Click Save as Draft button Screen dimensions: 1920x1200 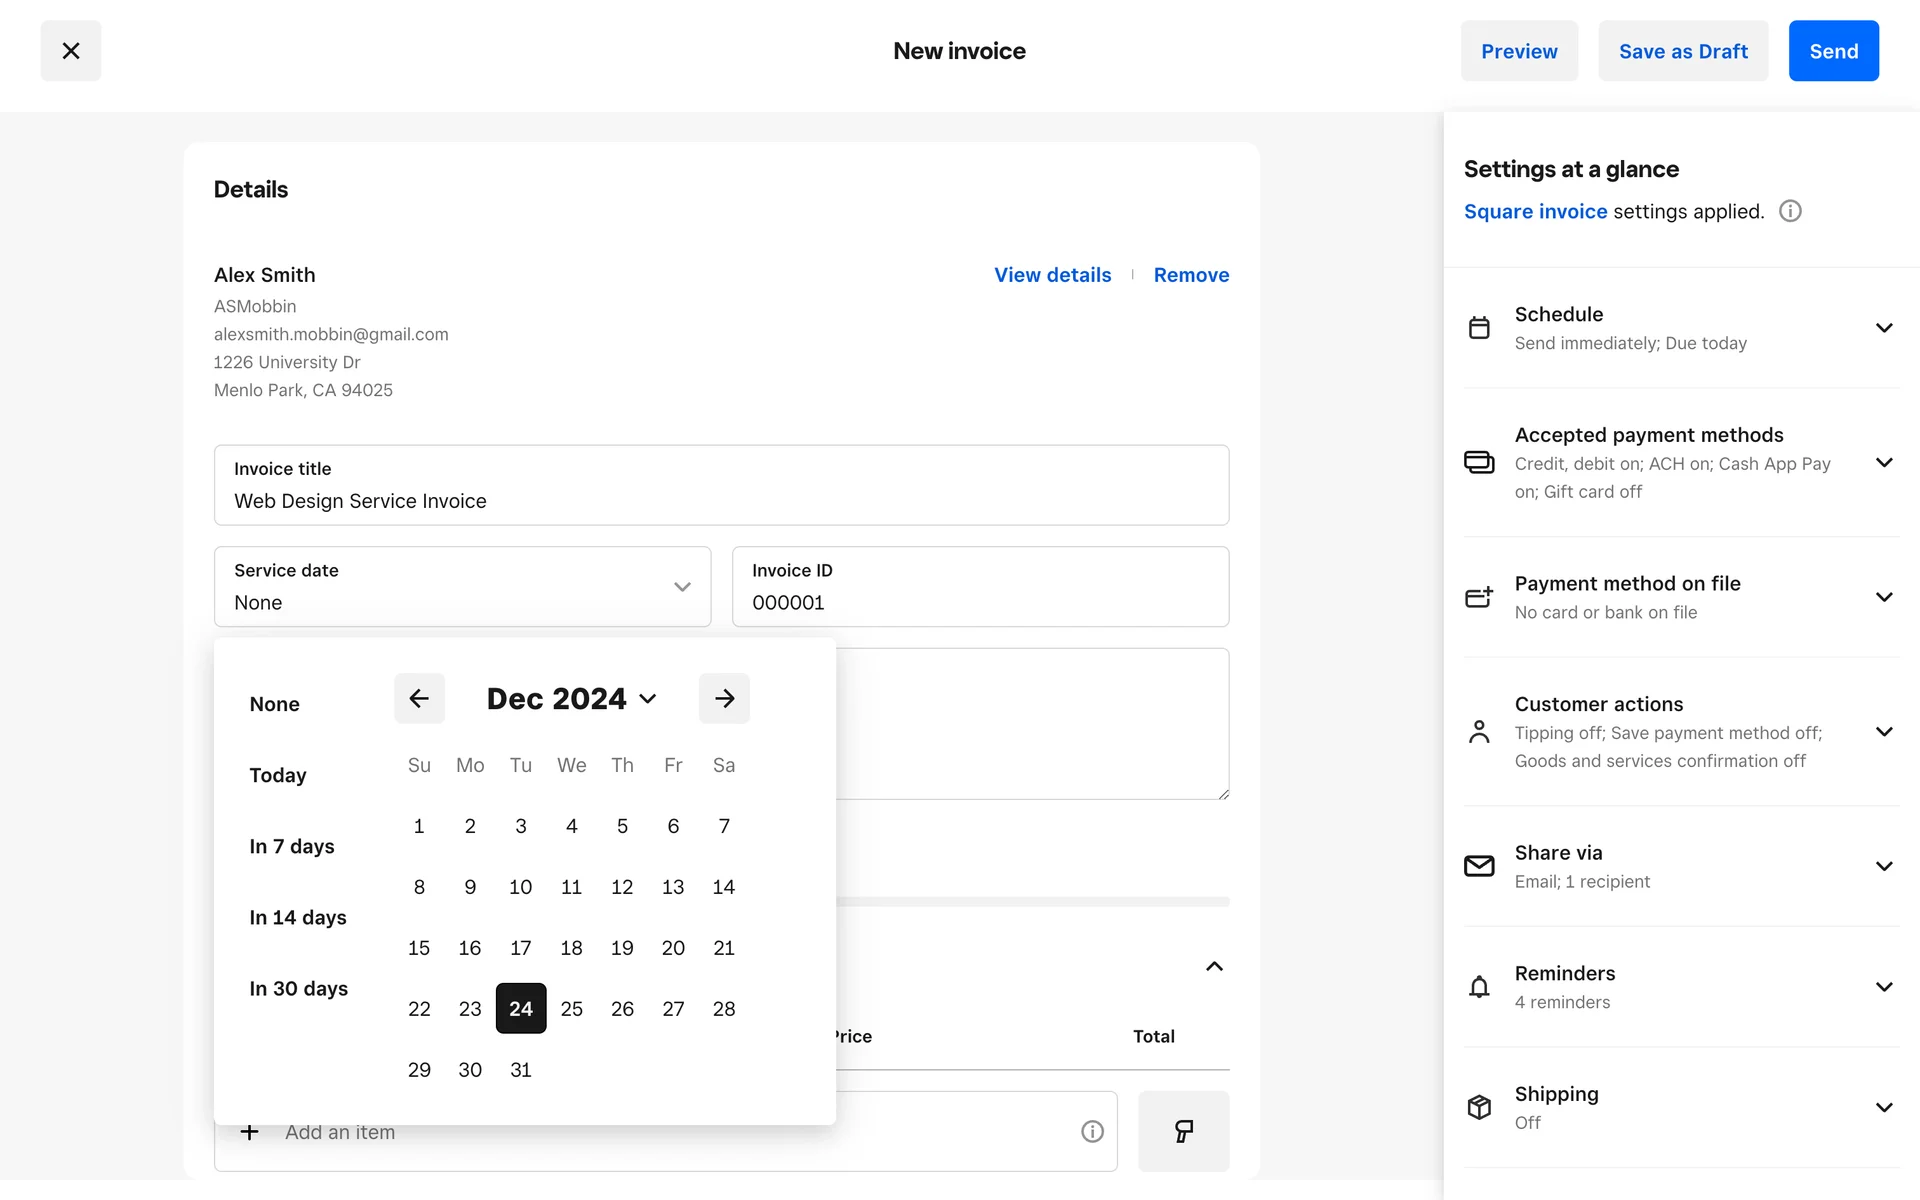click(x=1683, y=51)
